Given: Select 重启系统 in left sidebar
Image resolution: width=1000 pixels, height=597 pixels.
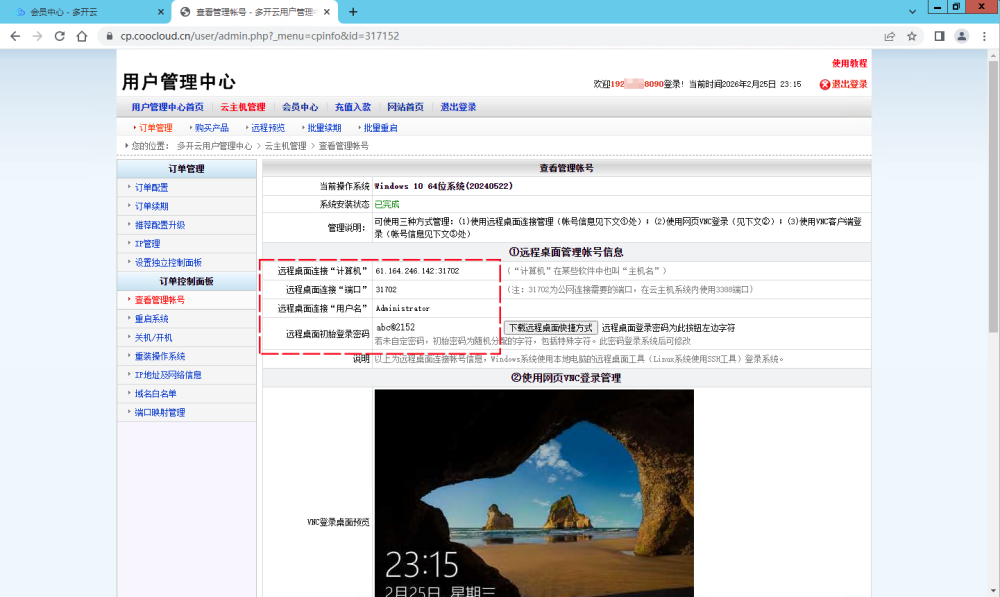Looking at the screenshot, I should pyautogui.click(x=152, y=318).
